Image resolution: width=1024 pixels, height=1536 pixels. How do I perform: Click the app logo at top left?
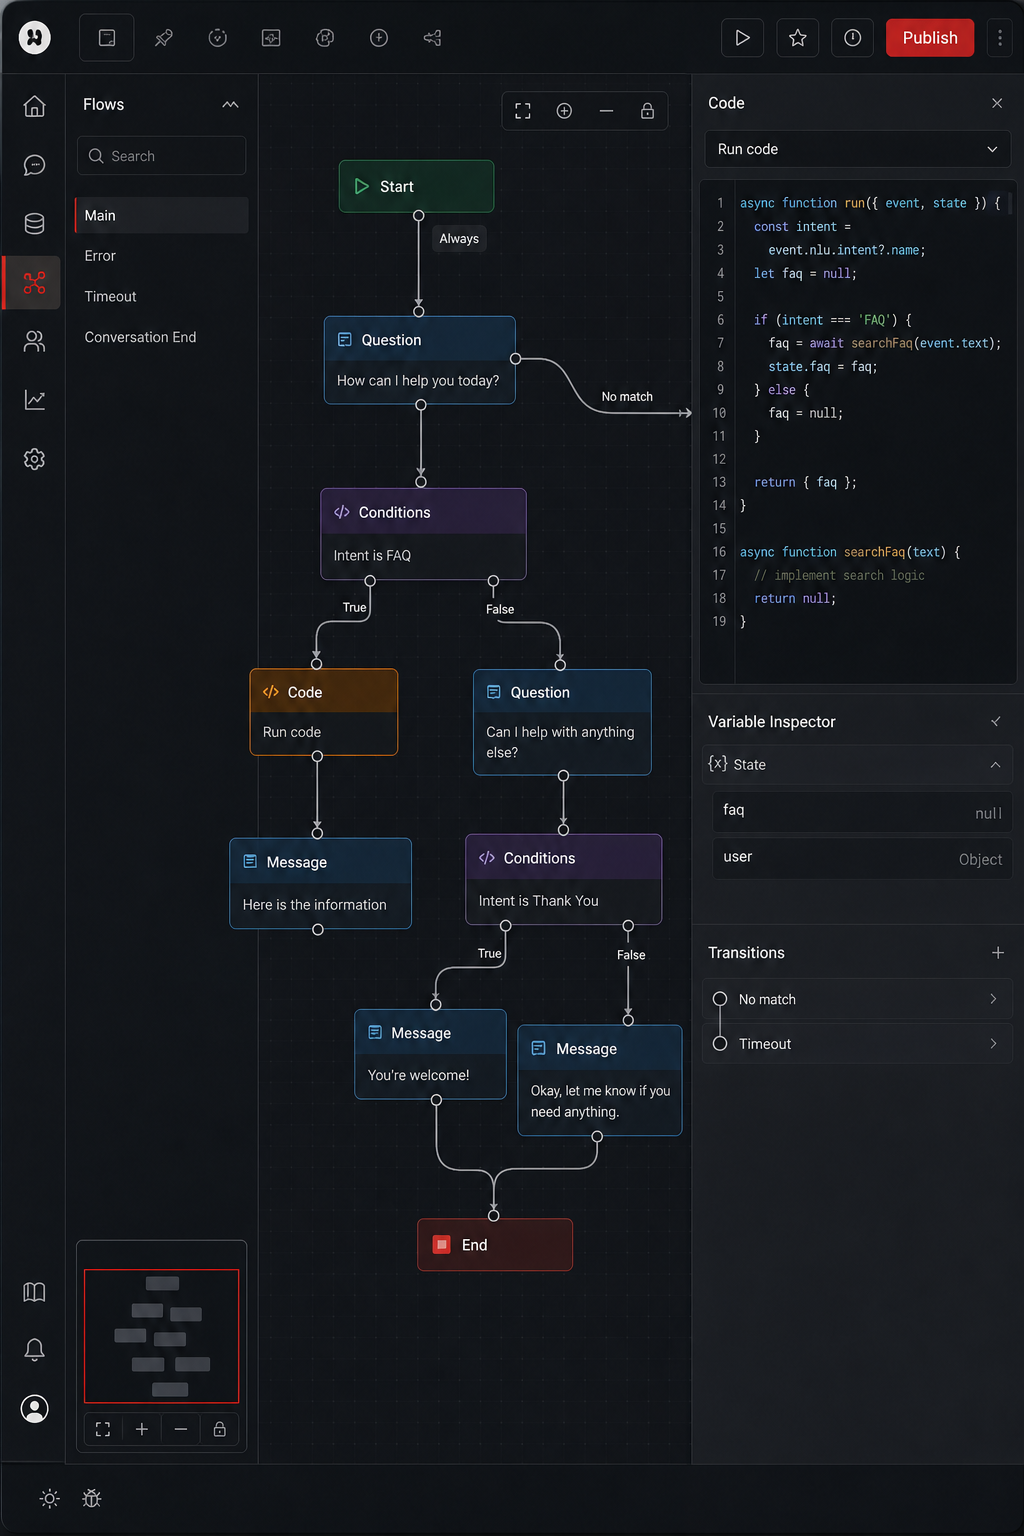[35, 38]
